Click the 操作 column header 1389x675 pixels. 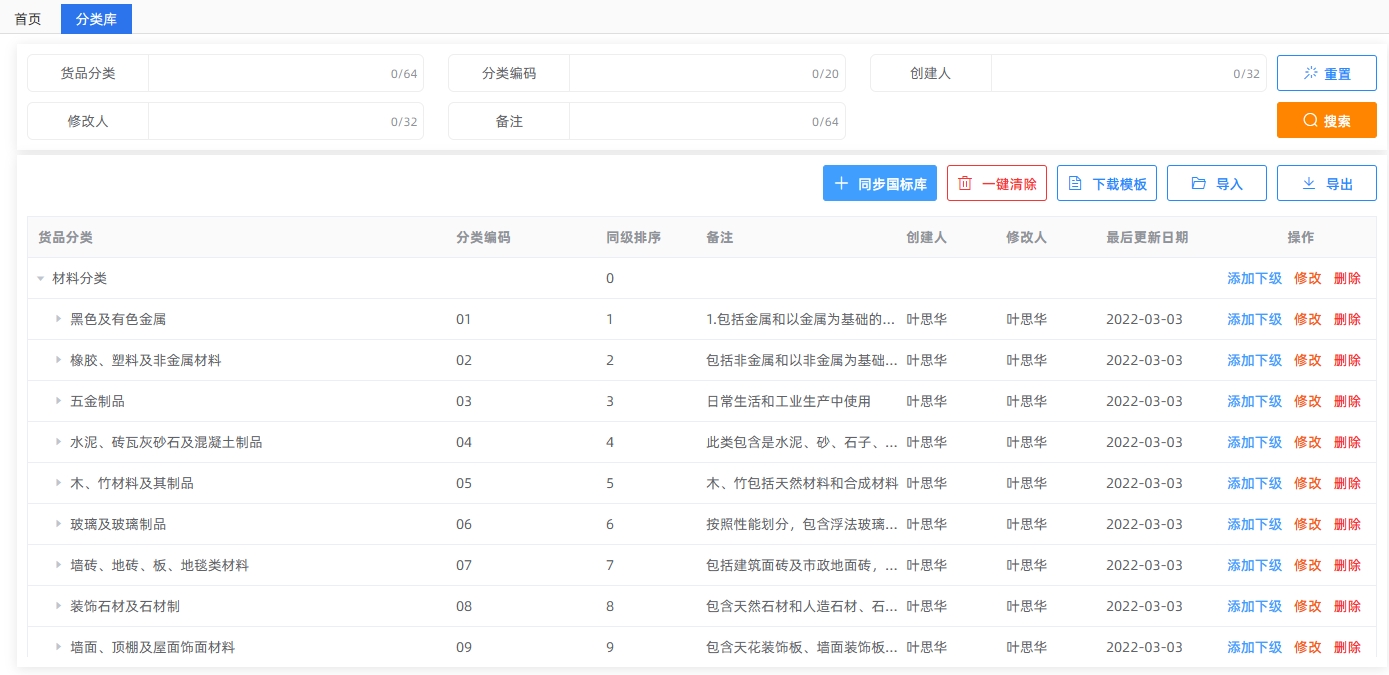[x=1301, y=238]
